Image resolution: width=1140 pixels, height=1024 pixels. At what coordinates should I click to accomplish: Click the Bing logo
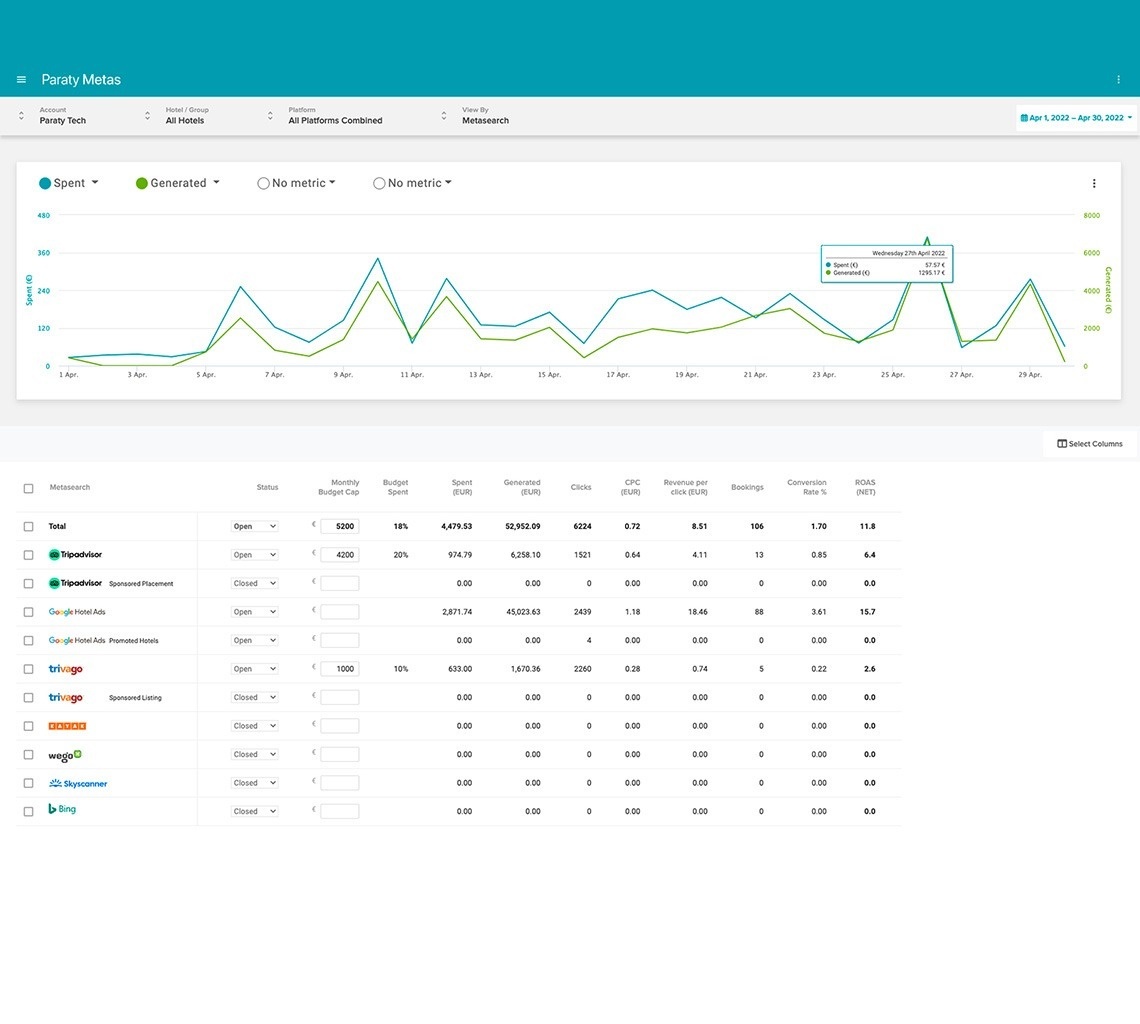[62, 810]
